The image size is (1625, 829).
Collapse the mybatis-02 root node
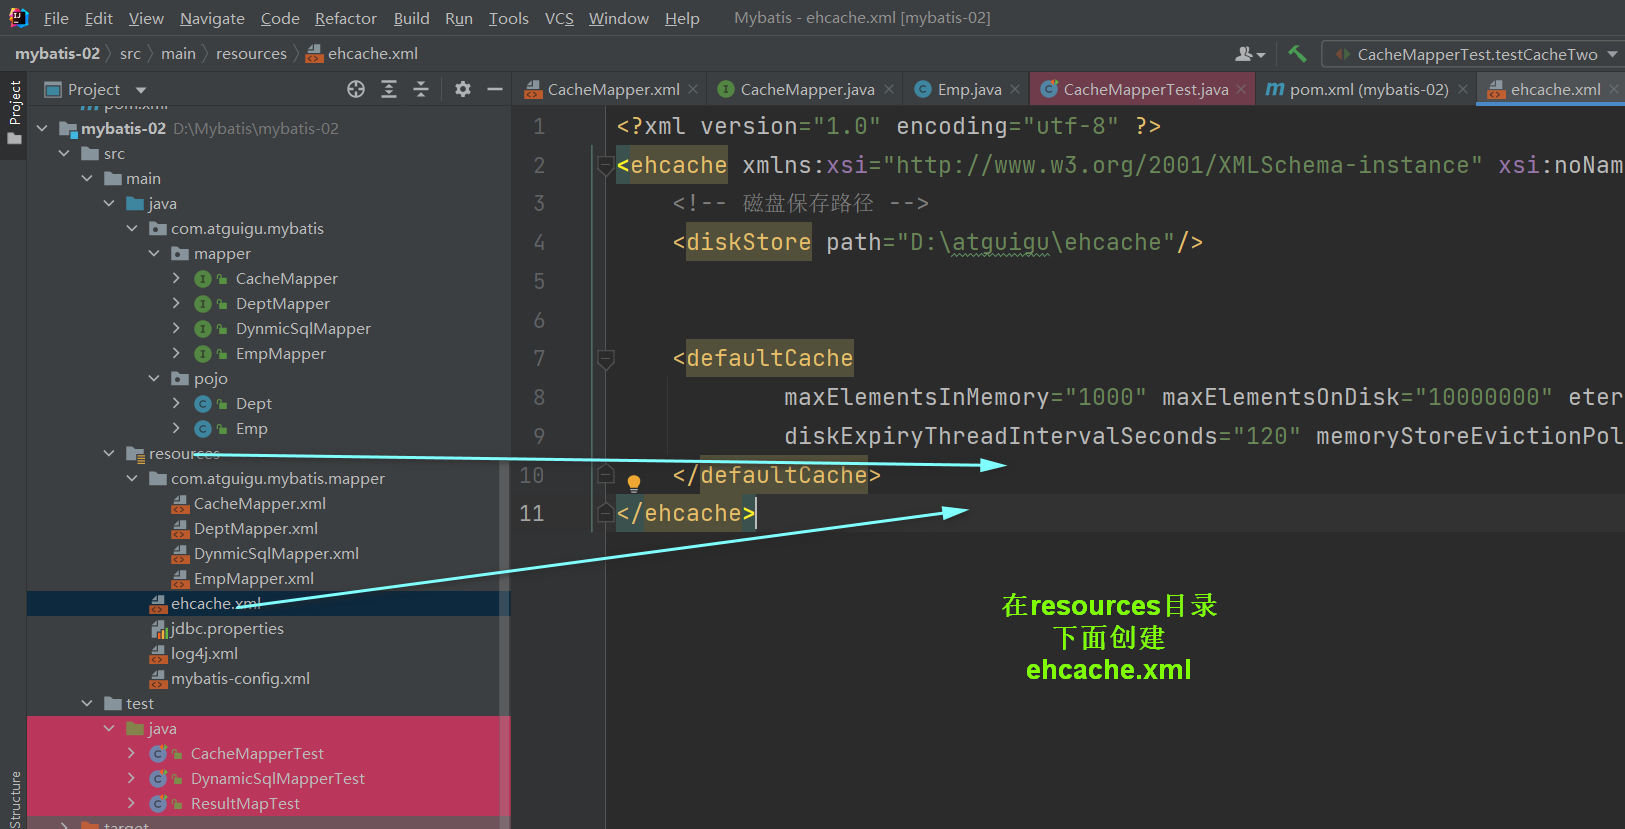(42, 128)
